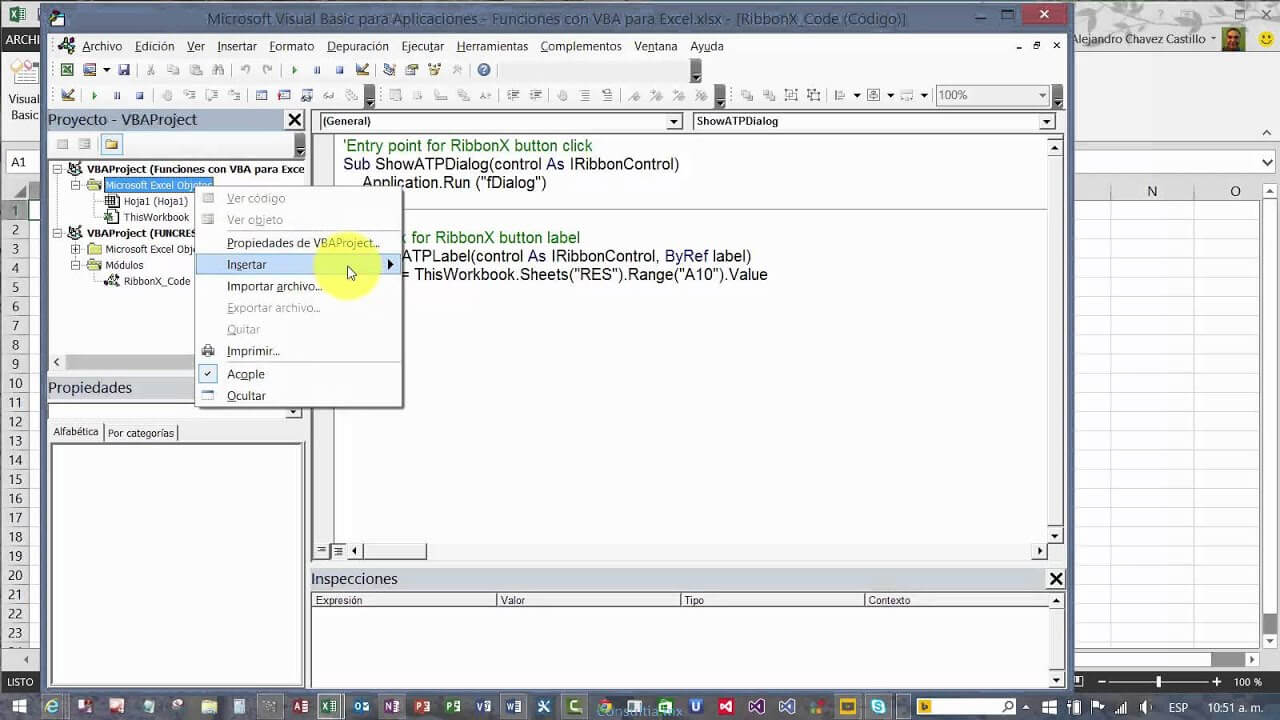Collapse the selected Microsoft Excel Objetos folder
The height and width of the screenshot is (720, 1280).
click(76, 185)
